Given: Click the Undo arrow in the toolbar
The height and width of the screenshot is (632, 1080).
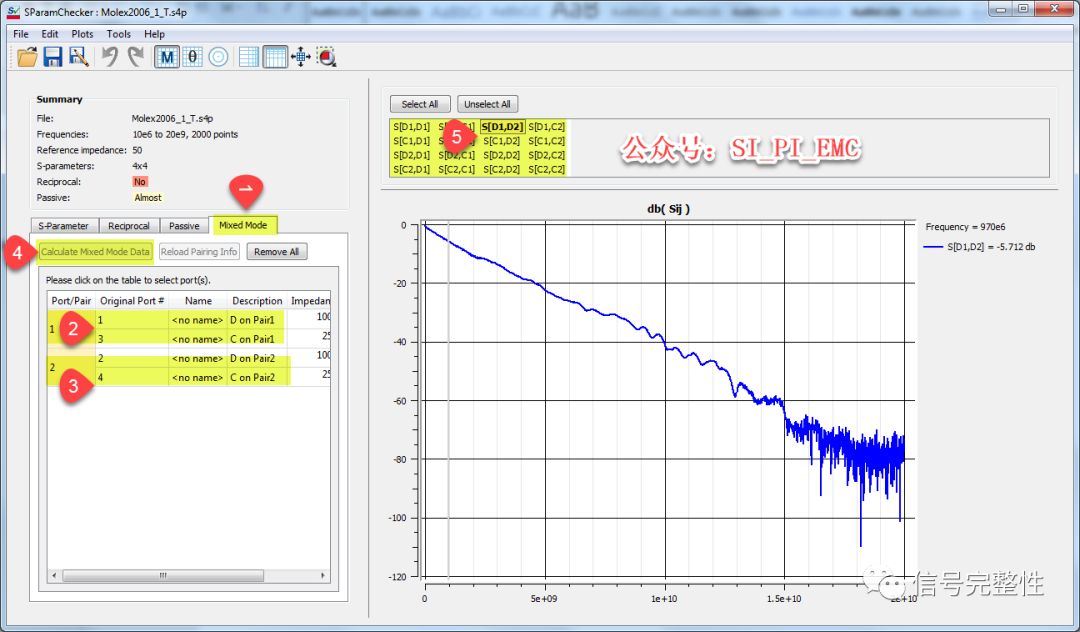Looking at the screenshot, I should click(x=110, y=57).
